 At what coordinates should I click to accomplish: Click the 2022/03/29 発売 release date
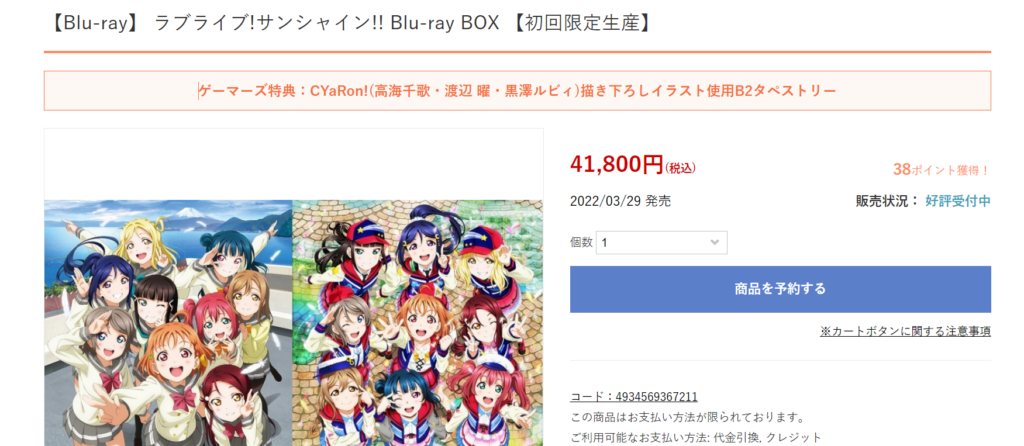click(x=620, y=201)
